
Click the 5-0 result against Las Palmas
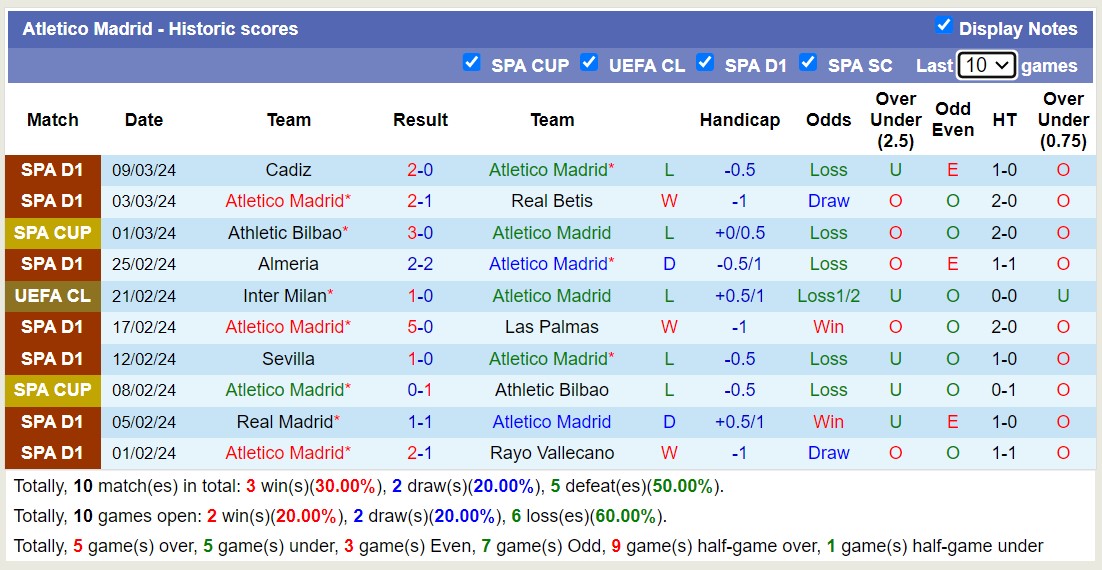420,327
